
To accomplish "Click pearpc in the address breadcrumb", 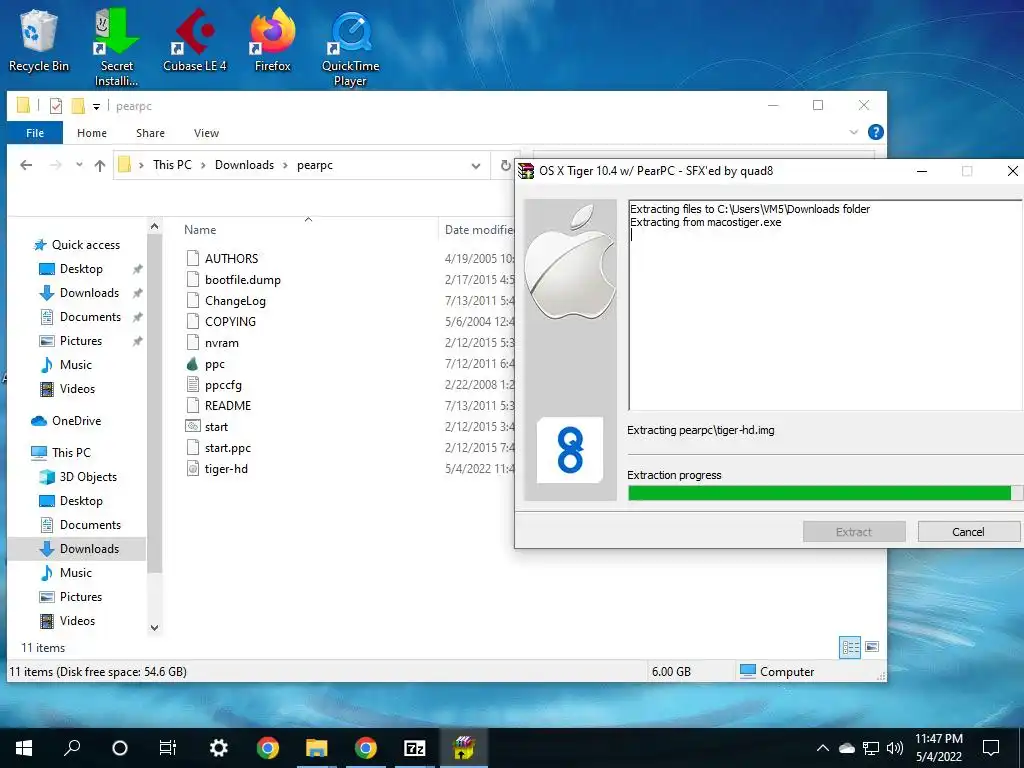I will 315,165.
